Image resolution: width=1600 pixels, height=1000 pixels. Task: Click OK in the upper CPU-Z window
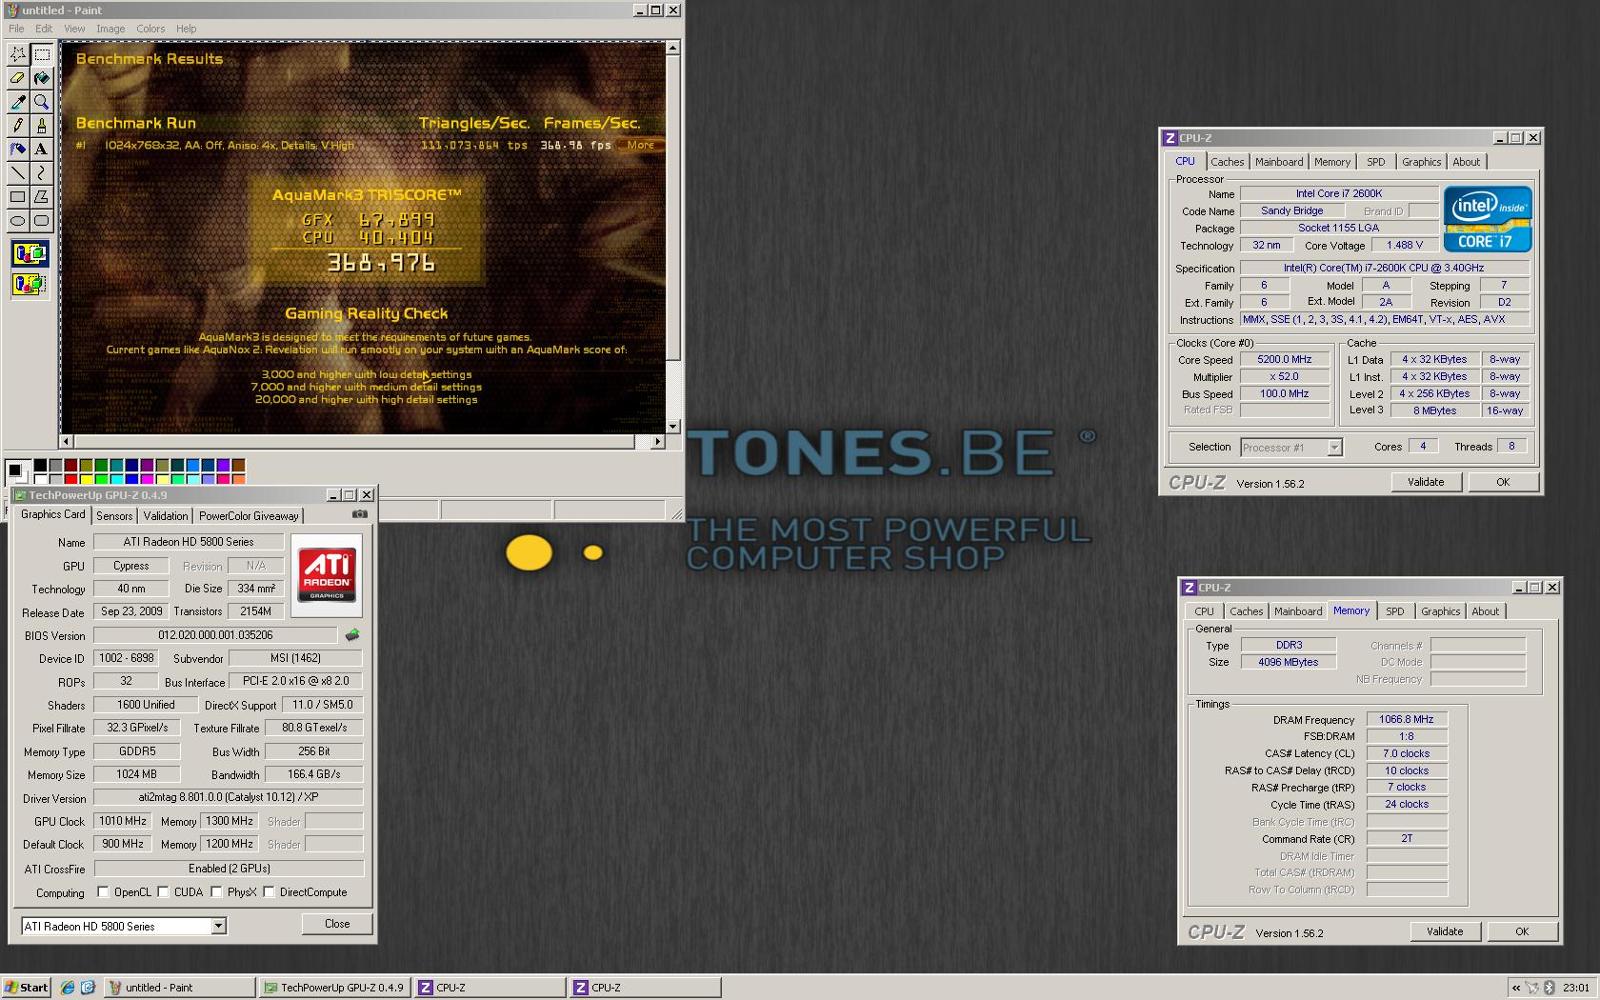pyautogui.click(x=1502, y=482)
